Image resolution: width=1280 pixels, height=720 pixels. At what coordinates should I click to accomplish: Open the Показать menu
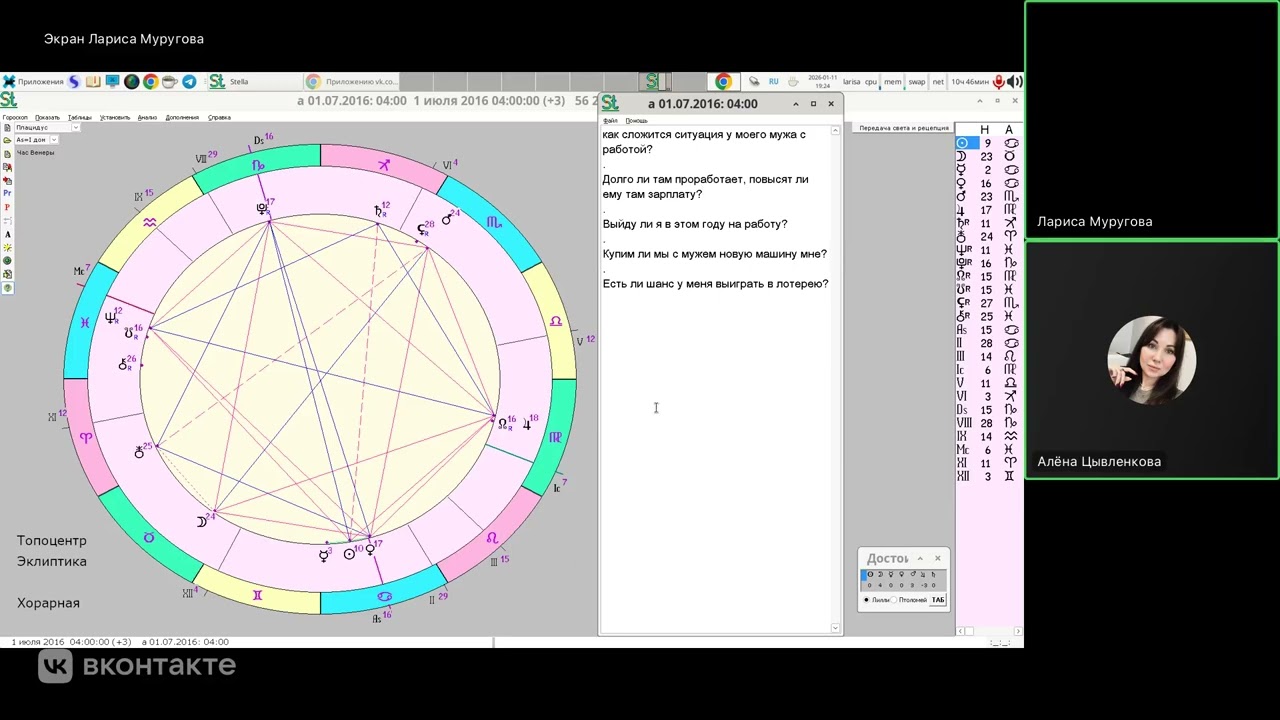pyautogui.click(x=47, y=118)
